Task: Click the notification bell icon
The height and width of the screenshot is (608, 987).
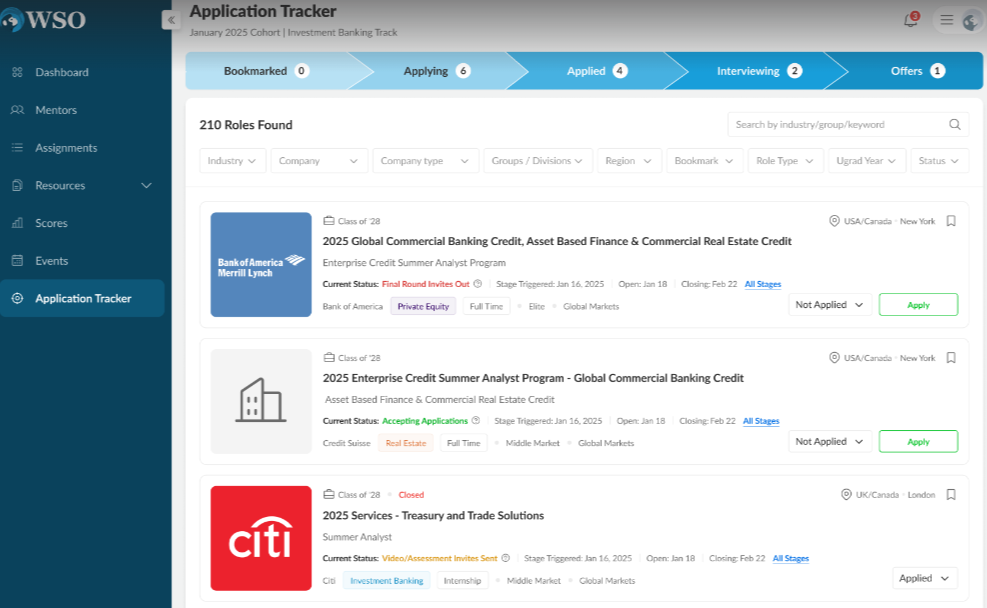Action: (x=910, y=20)
